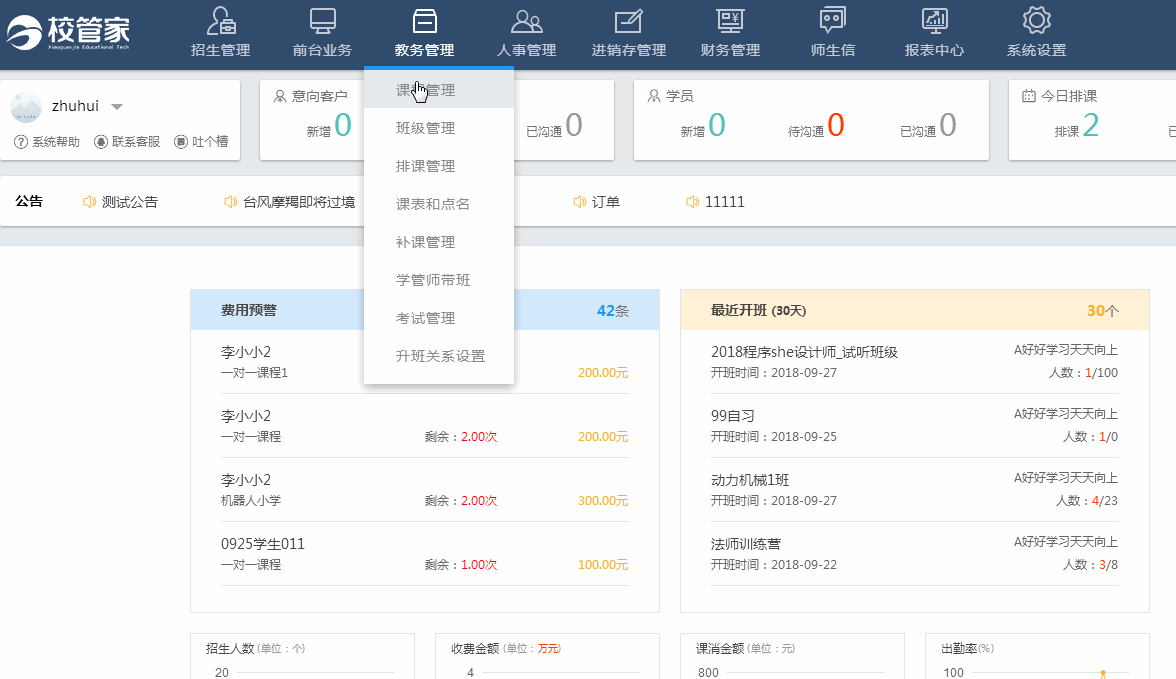Screen dimensions: 1176x679
Task: Click the 校管家 logo
Action: click(x=68, y=32)
